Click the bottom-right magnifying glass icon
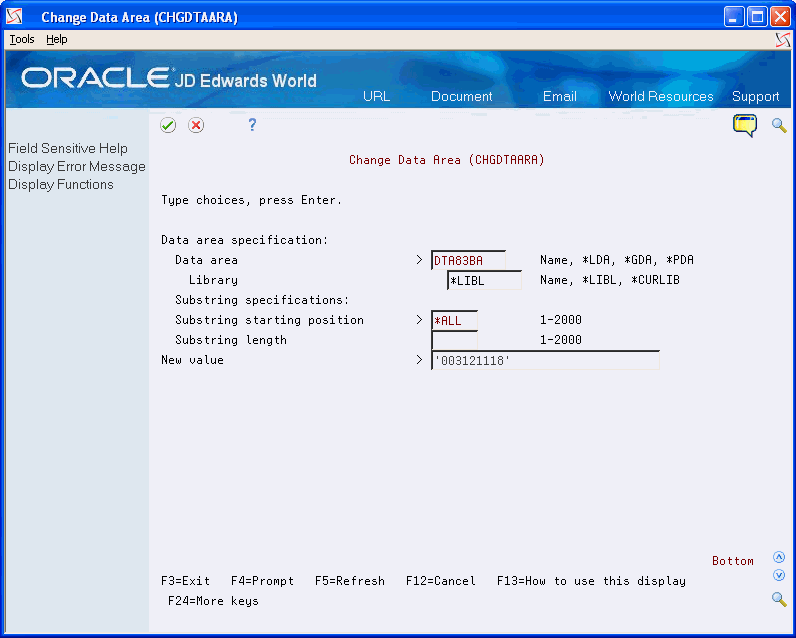Viewport: 796px width, 638px height. pos(779,599)
